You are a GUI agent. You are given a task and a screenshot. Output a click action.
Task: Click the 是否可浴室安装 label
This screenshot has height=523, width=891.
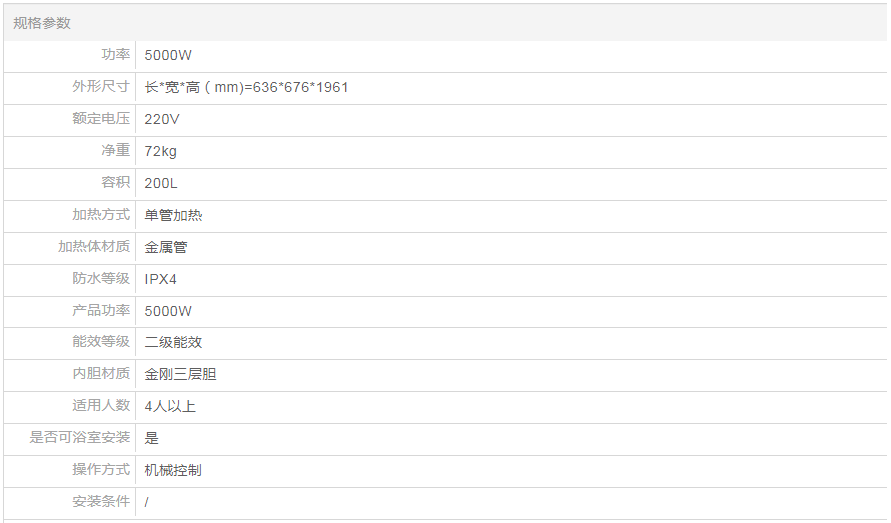coord(80,438)
